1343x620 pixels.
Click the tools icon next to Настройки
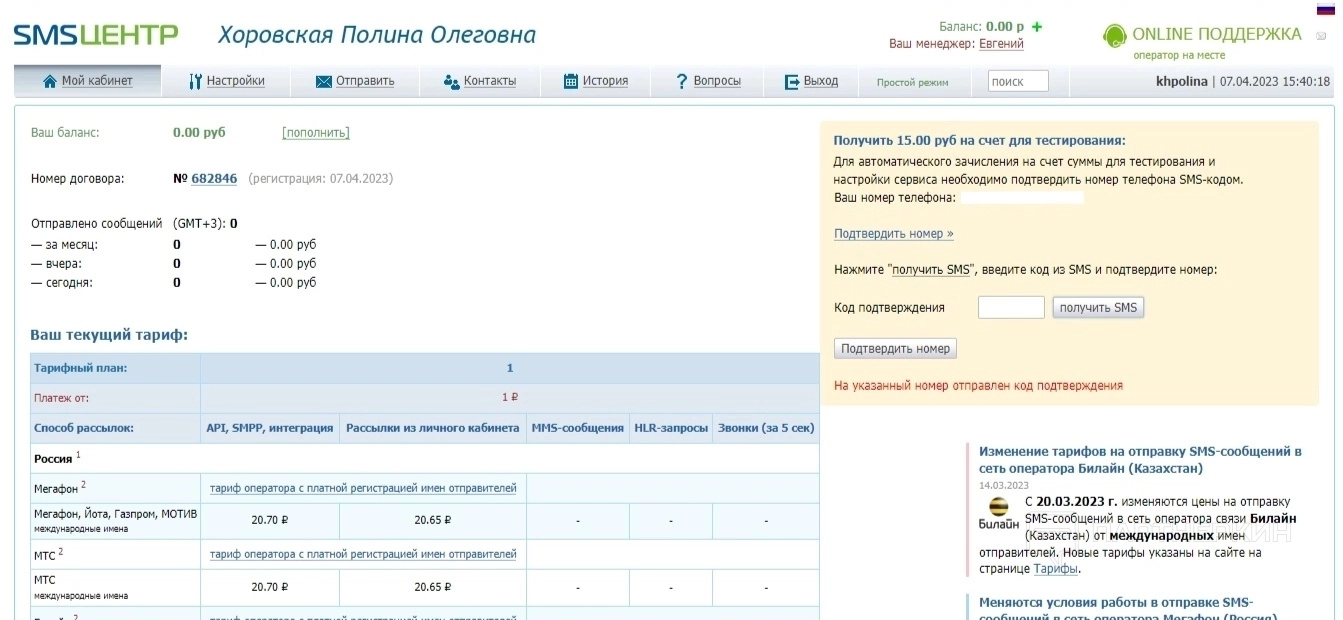click(195, 82)
